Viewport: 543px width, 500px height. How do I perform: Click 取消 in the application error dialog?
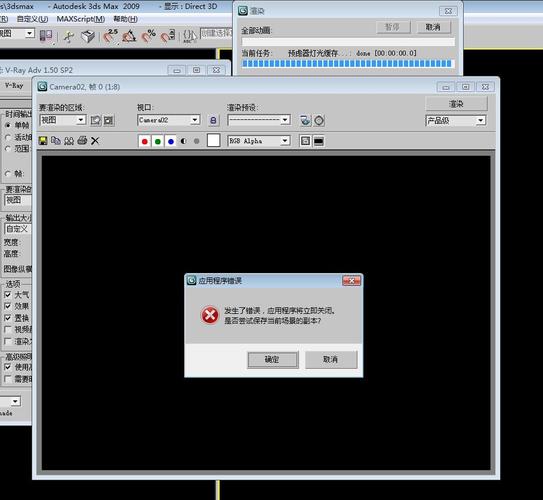point(331,359)
